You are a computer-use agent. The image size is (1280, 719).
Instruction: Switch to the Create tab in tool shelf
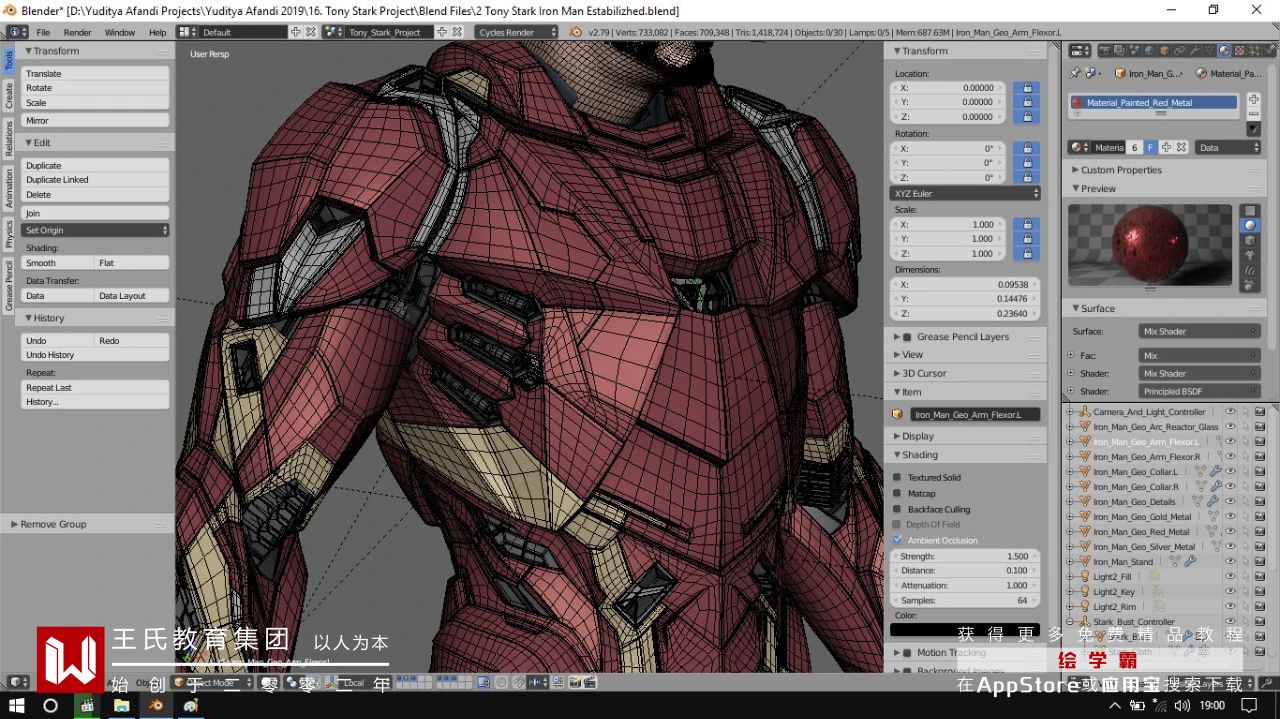(x=9, y=96)
